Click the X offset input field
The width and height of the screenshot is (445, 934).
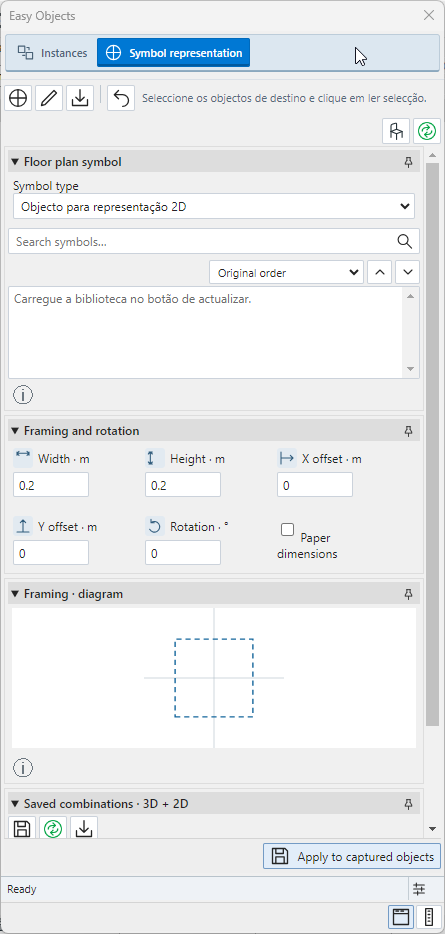[x=315, y=485]
